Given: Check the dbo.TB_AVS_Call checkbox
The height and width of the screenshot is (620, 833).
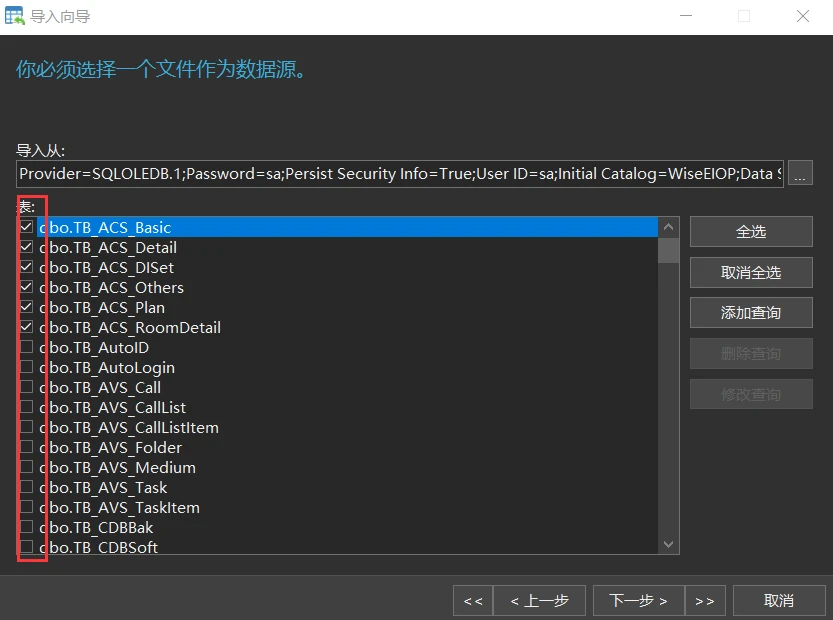Looking at the screenshot, I should click(x=27, y=387).
